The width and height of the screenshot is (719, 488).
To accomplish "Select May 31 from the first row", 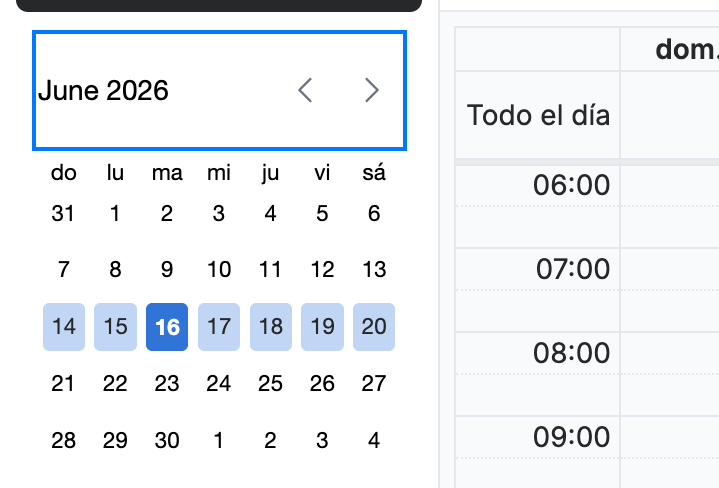I will pyautogui.click(x=63, y=213).
